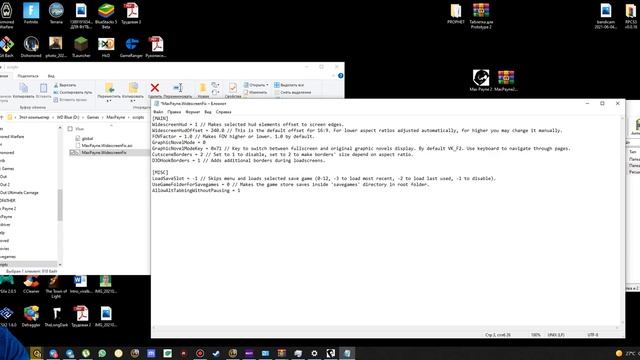Open the Explorer help question mark icon
Viewport: 640px width, 360px height.
click(340, 76)
